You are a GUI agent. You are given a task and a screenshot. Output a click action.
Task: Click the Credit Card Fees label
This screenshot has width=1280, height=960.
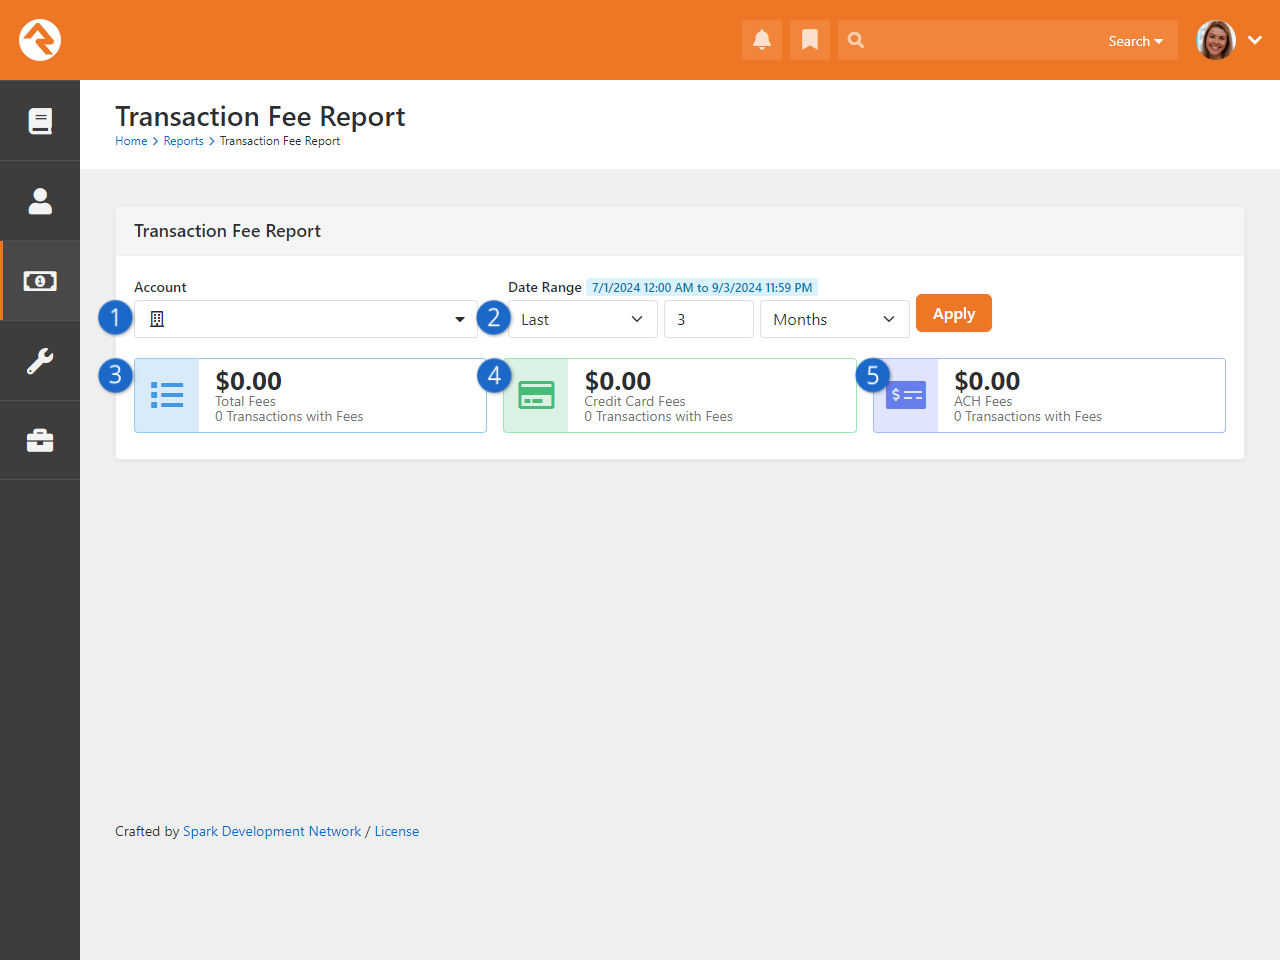click(x=635, y=401)
